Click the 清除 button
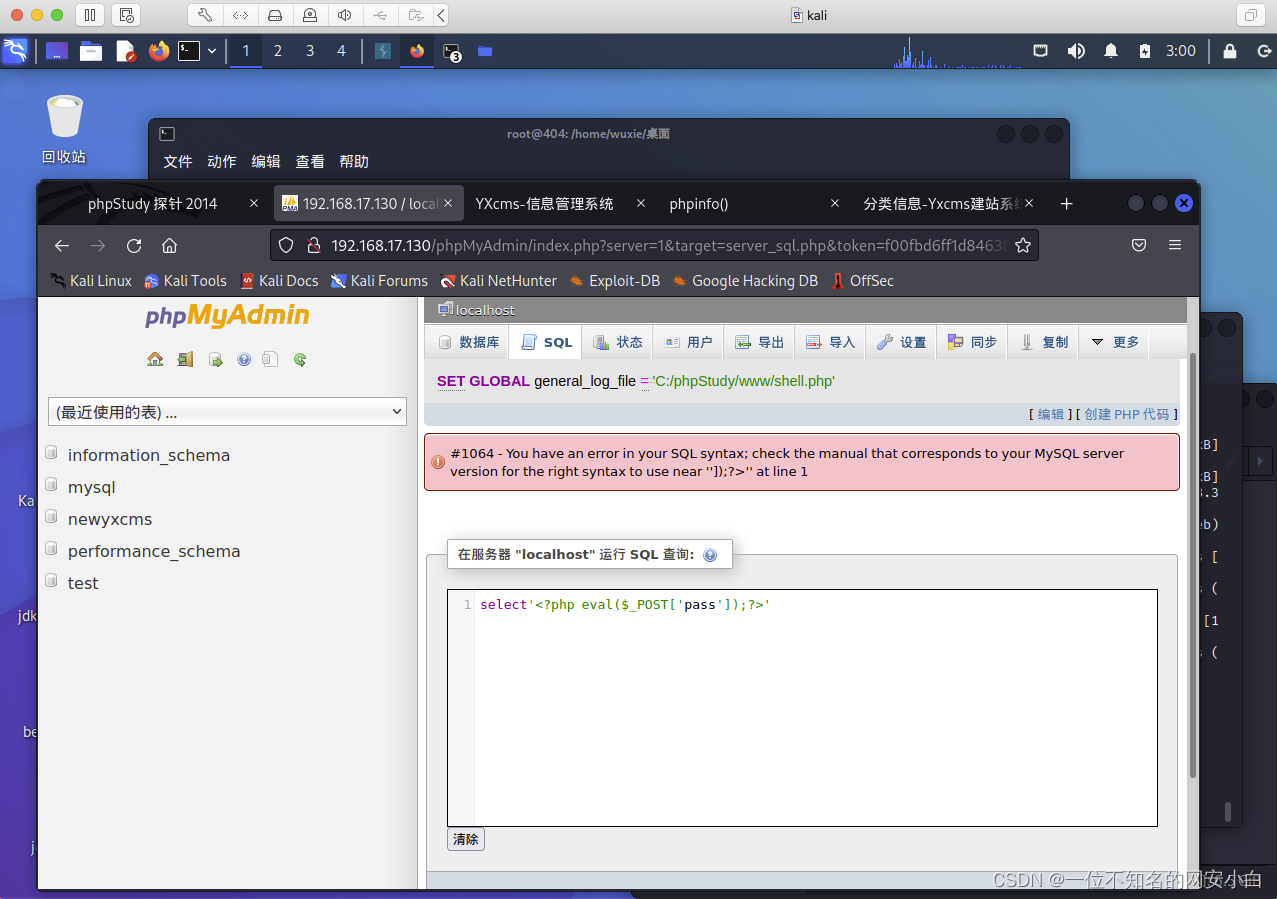This screenshot has height=899, width=1277. click(466, 839)
